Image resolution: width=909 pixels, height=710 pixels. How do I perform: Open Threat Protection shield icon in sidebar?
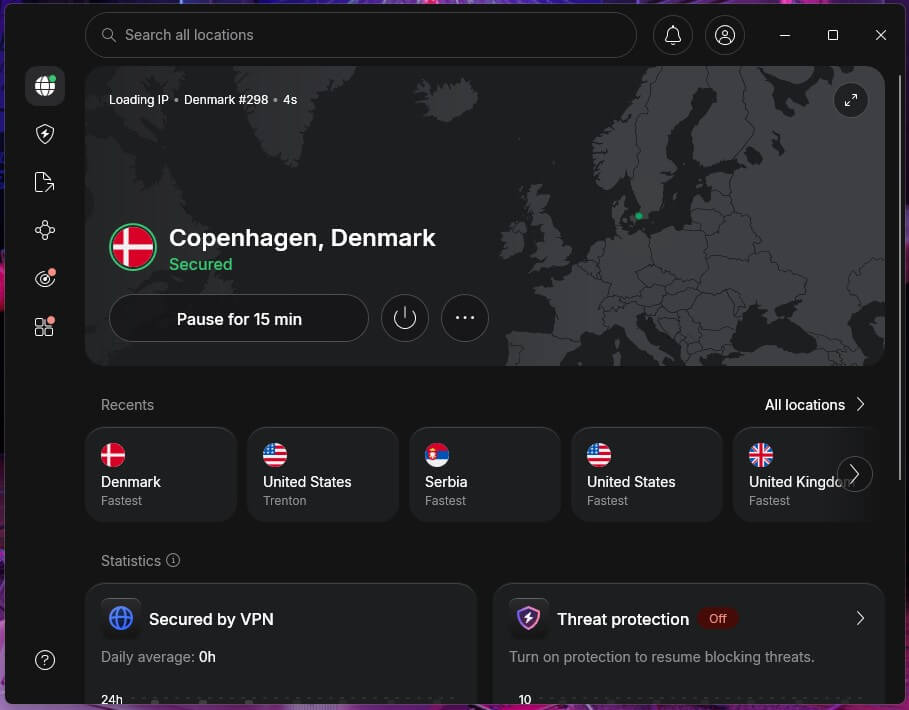point(45,134)
